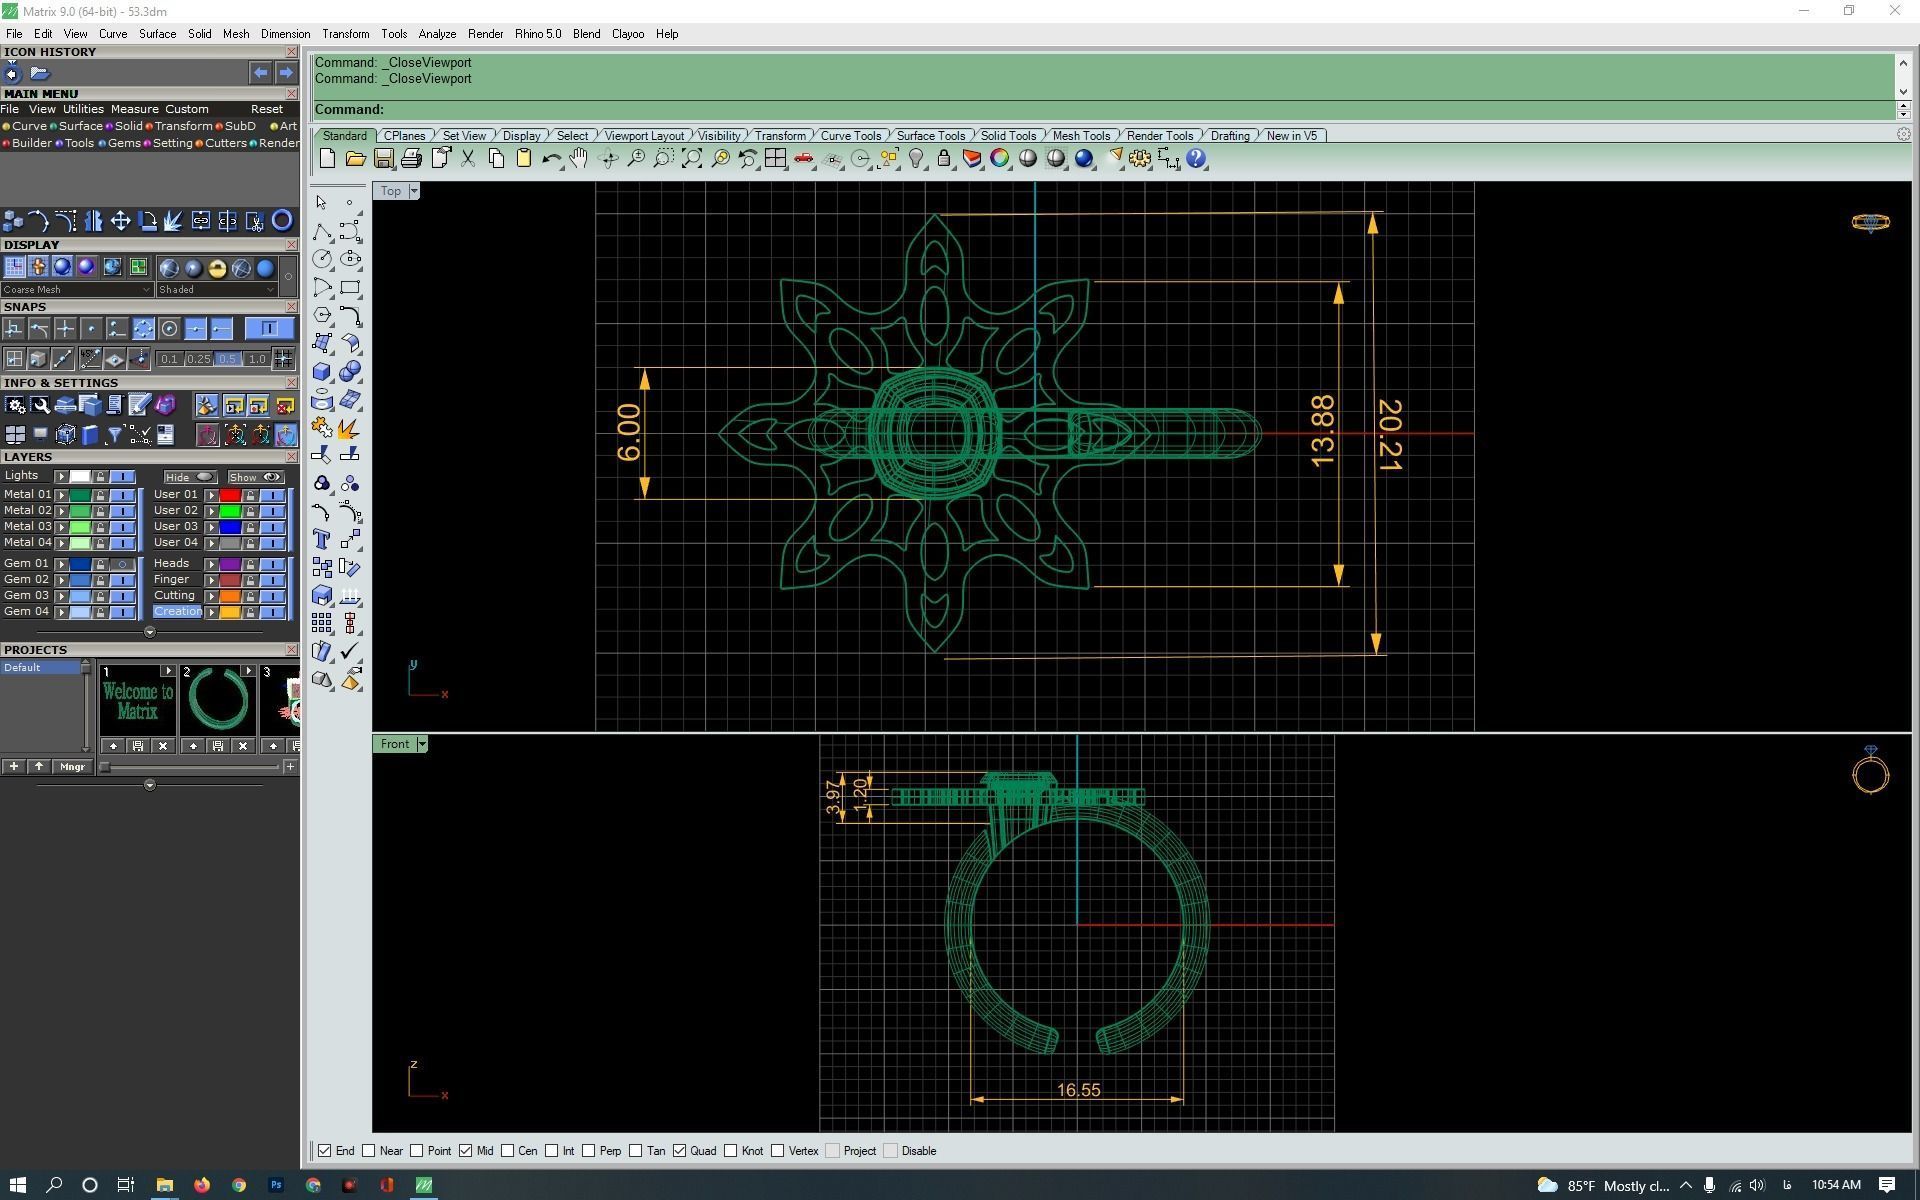Click the User 01 red color swatch
The width and height of the screenshot is (1920, 1200).
(x=230, y=495)
